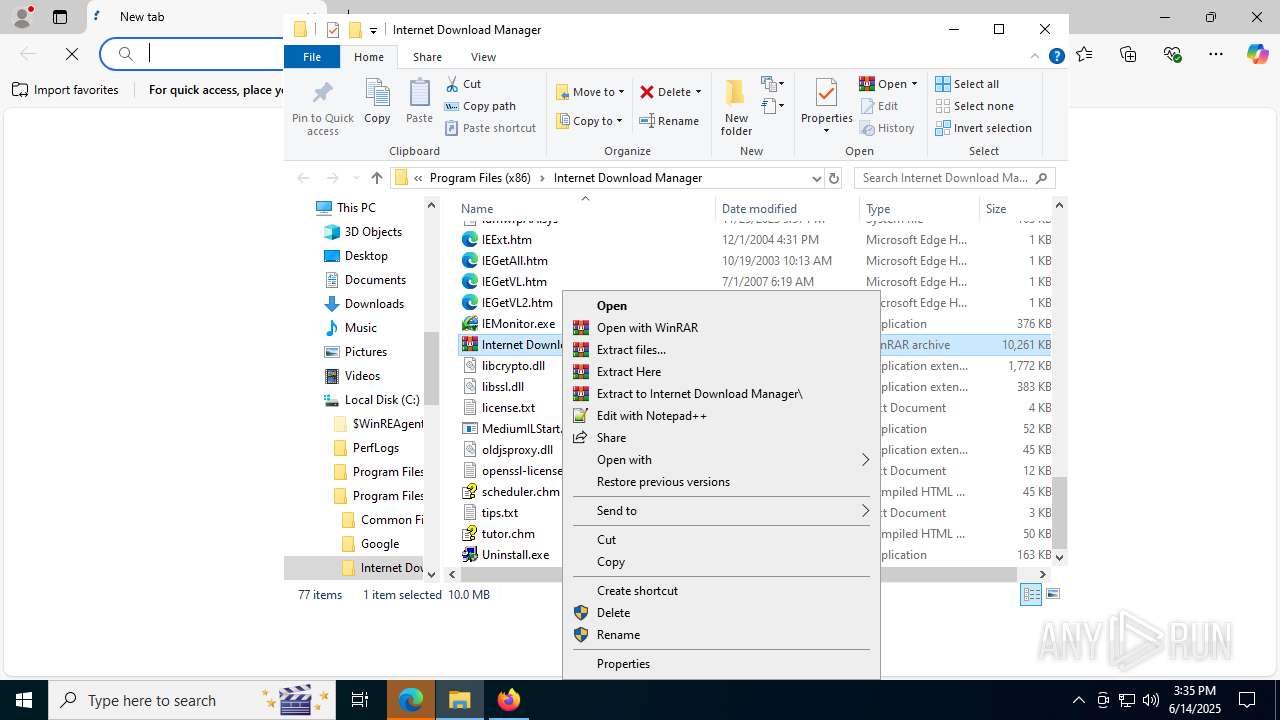Click Invert selection in ribbon

pos(984,128)
